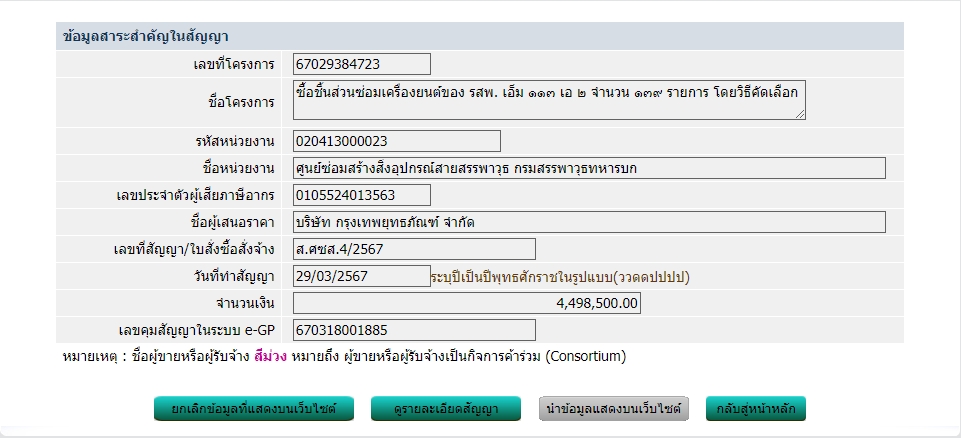Open contract details via ดูรายละเอียดสัญญา button
Image resolution: width=961 pixels, height=438 pixels.
[x=447, y=409]
